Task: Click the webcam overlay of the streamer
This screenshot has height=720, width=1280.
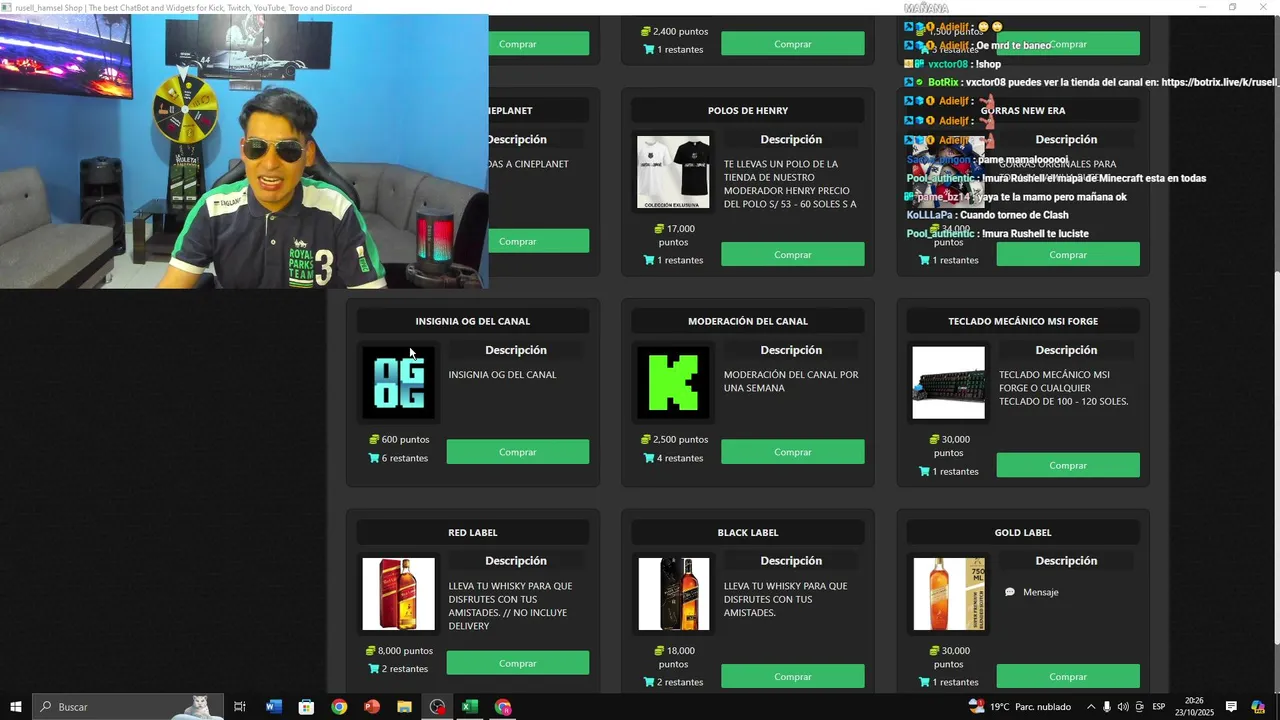Action: 244,151
